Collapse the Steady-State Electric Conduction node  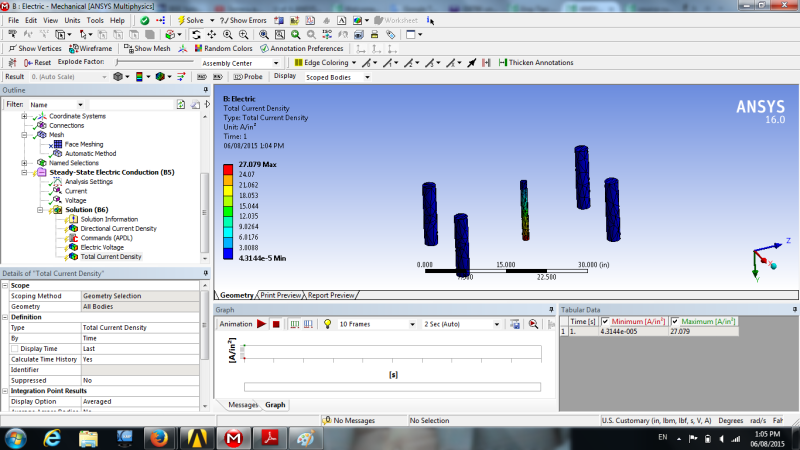tap(24, 172)
